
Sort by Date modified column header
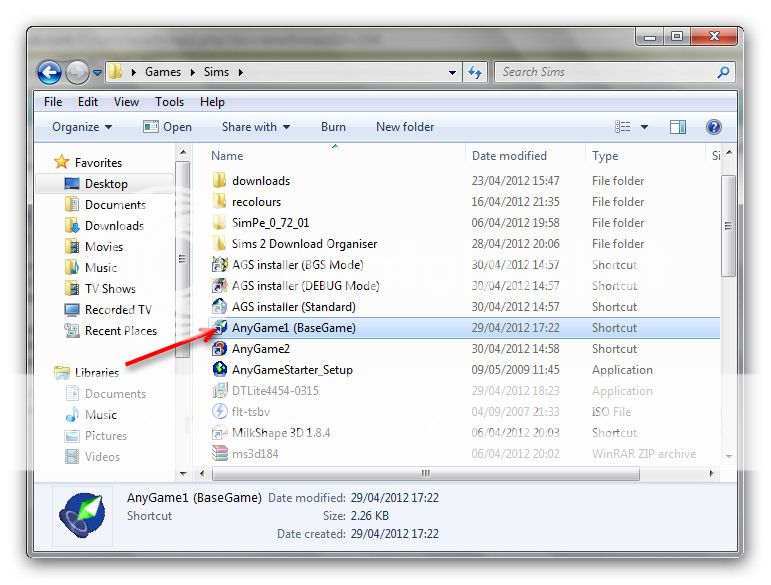tap(509, 156)
